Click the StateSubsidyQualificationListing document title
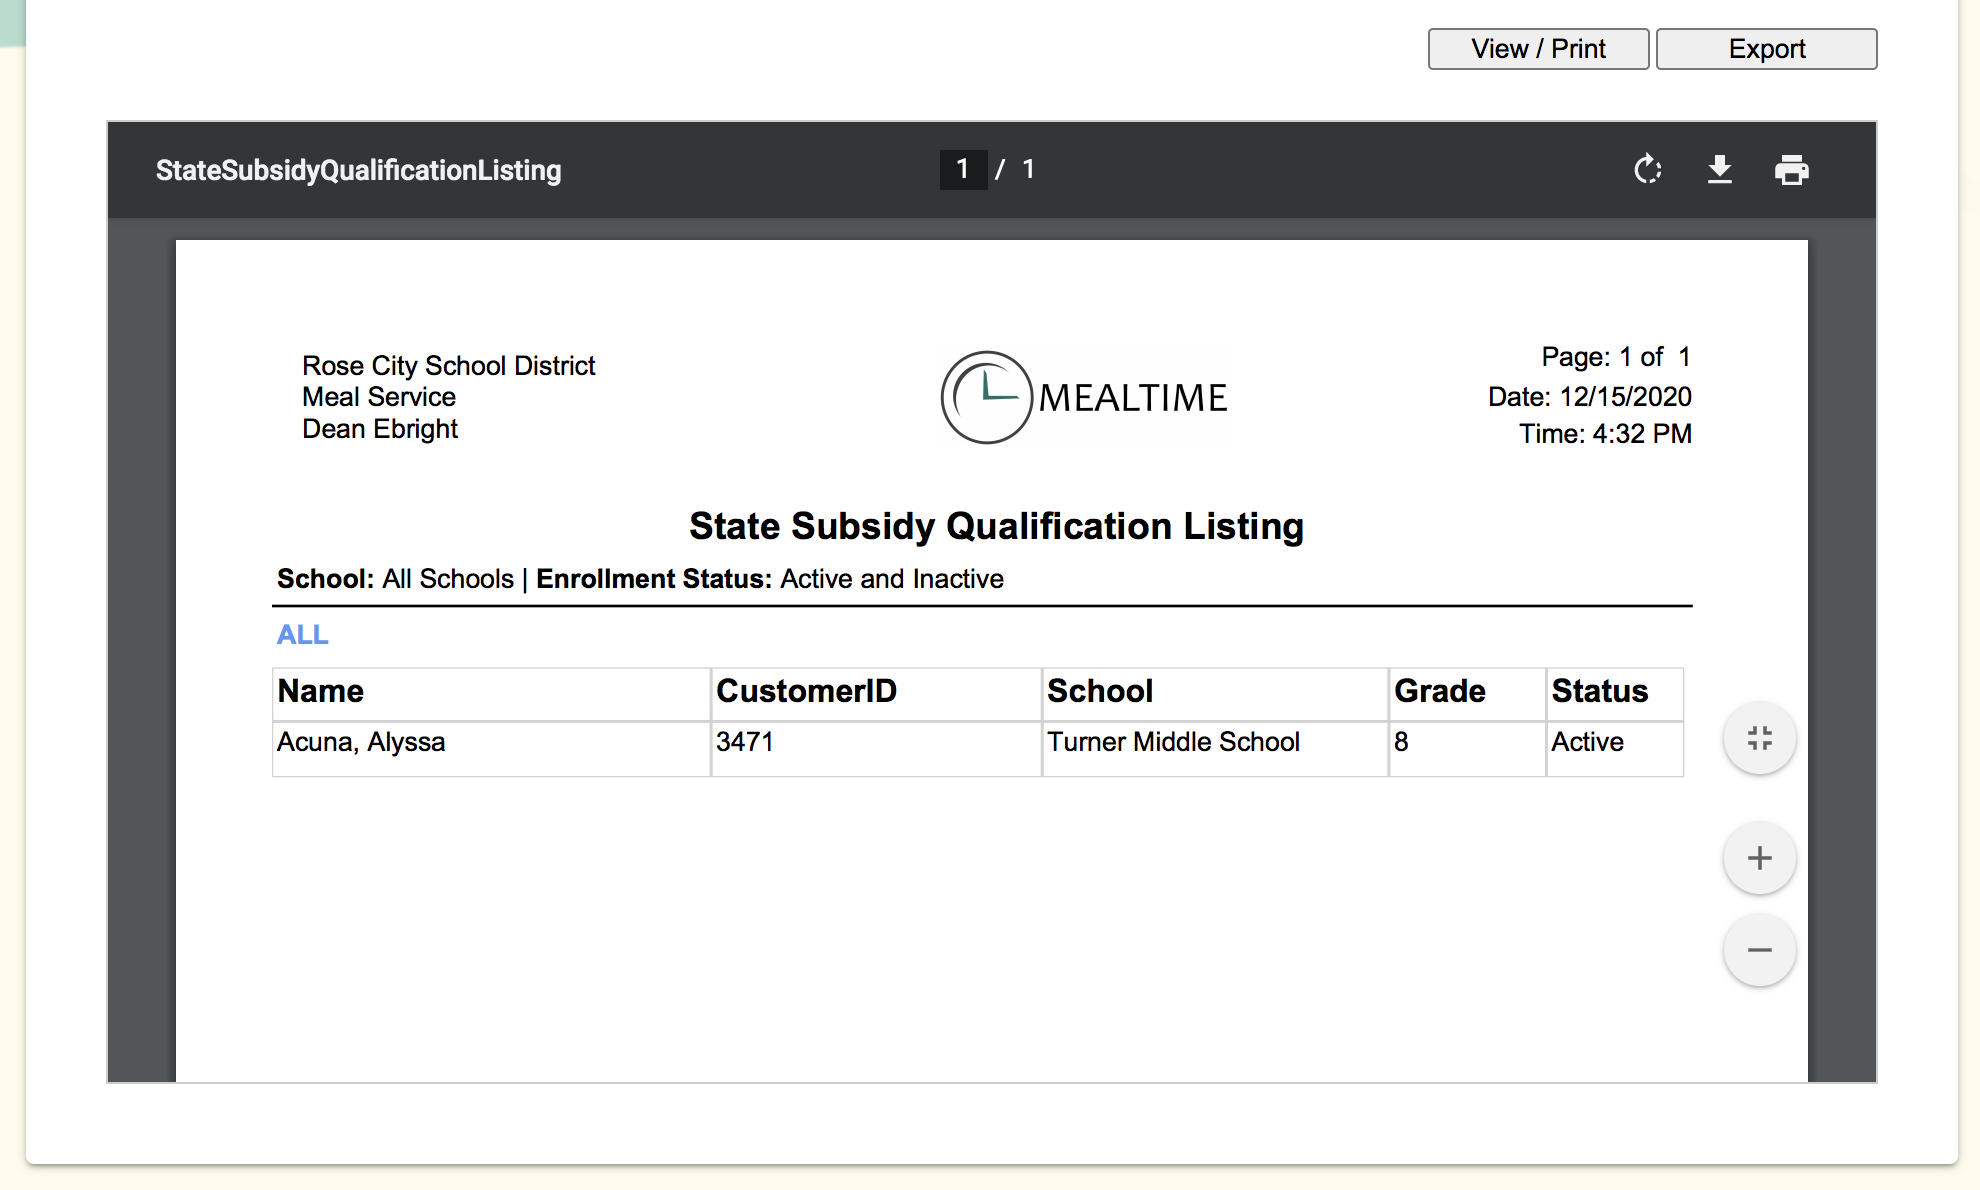 [x=358, y=170]
